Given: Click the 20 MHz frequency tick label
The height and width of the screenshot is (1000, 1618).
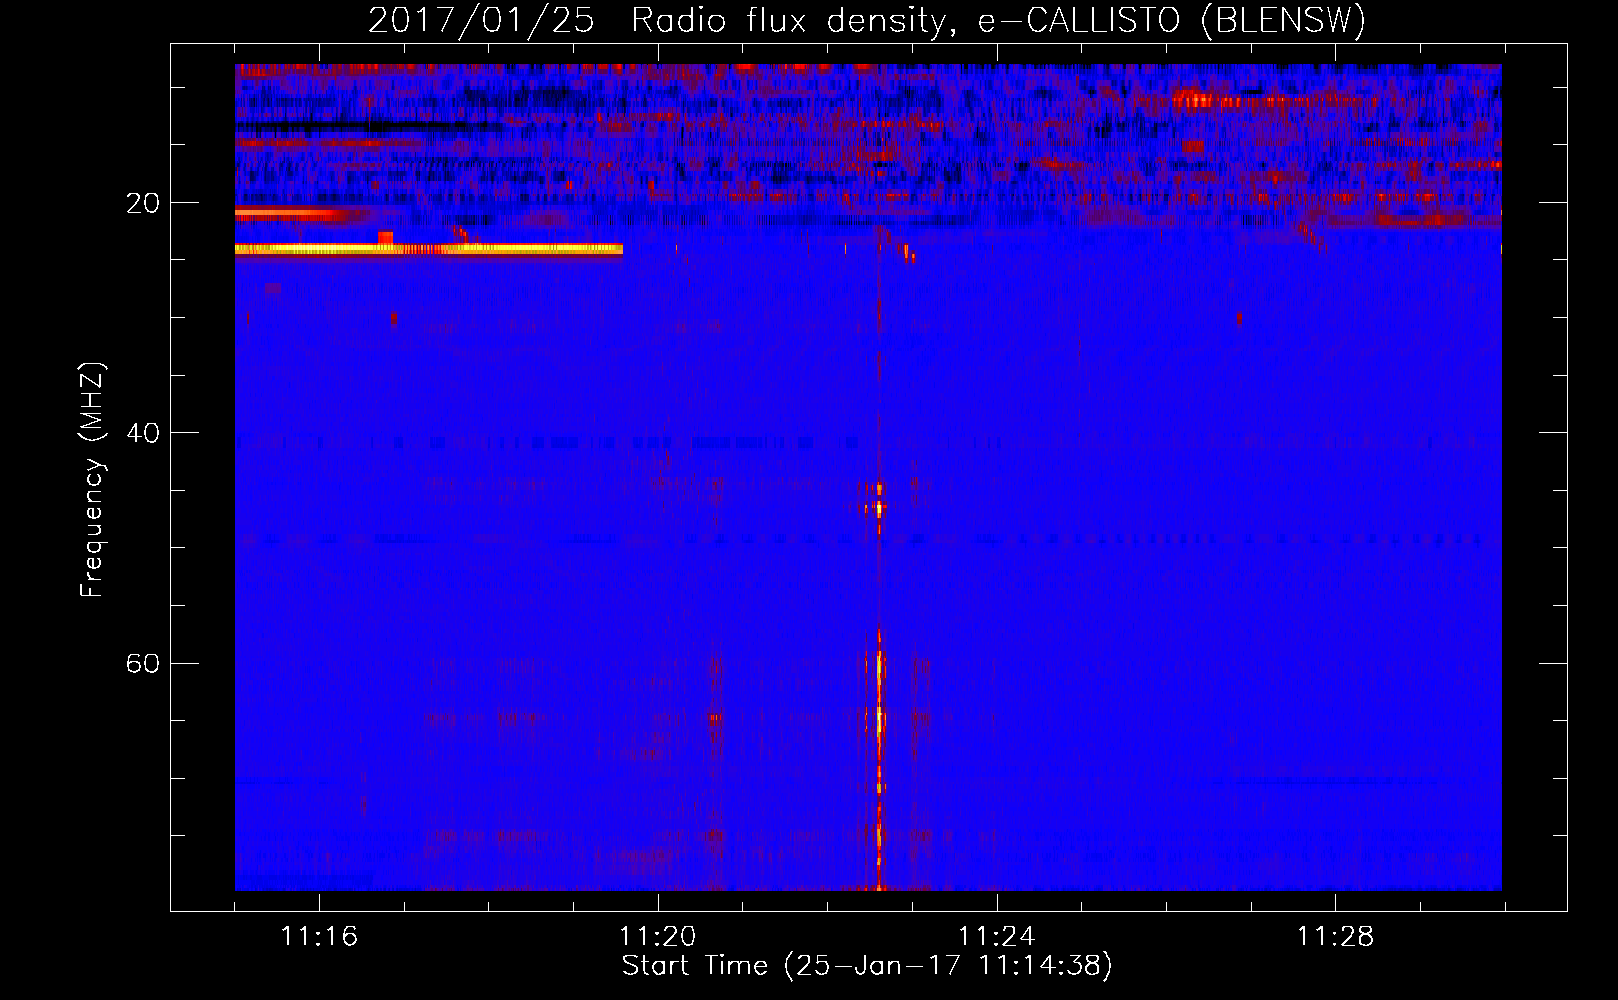Looking at the screenshot, I should (143, 203).
